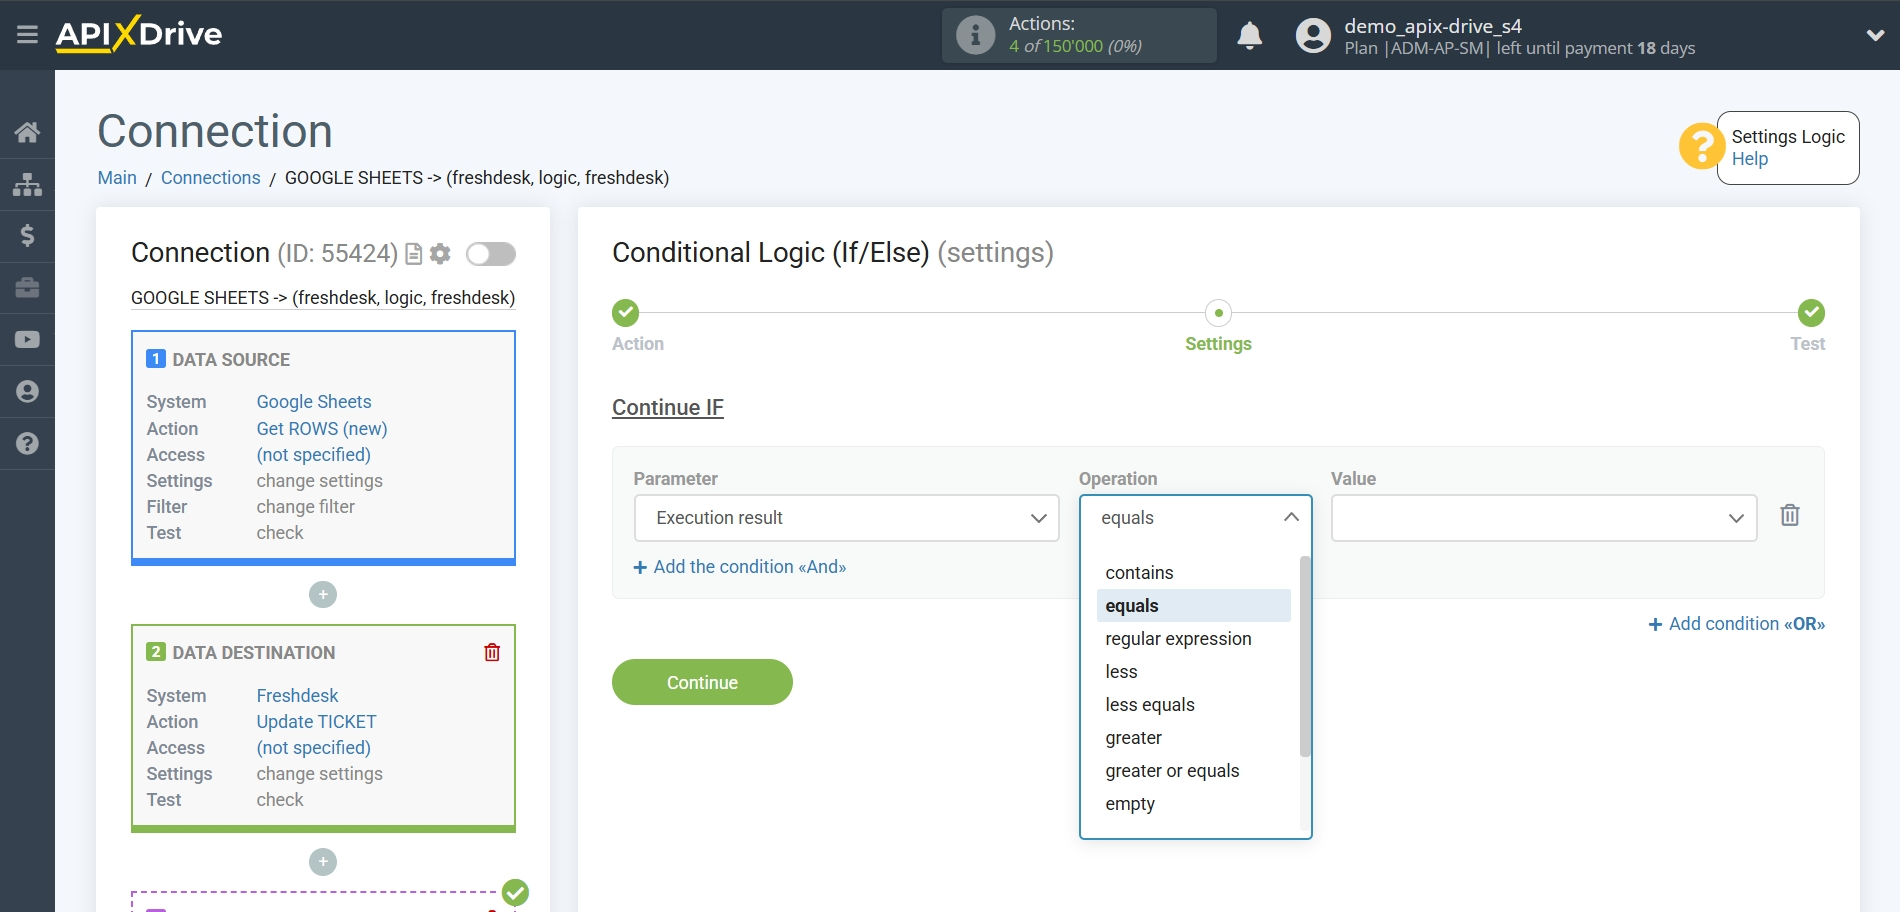Screen dimensions: 1900x912
Task: Click the ApiX-Drive logo
Action: (x=139, y=34)
